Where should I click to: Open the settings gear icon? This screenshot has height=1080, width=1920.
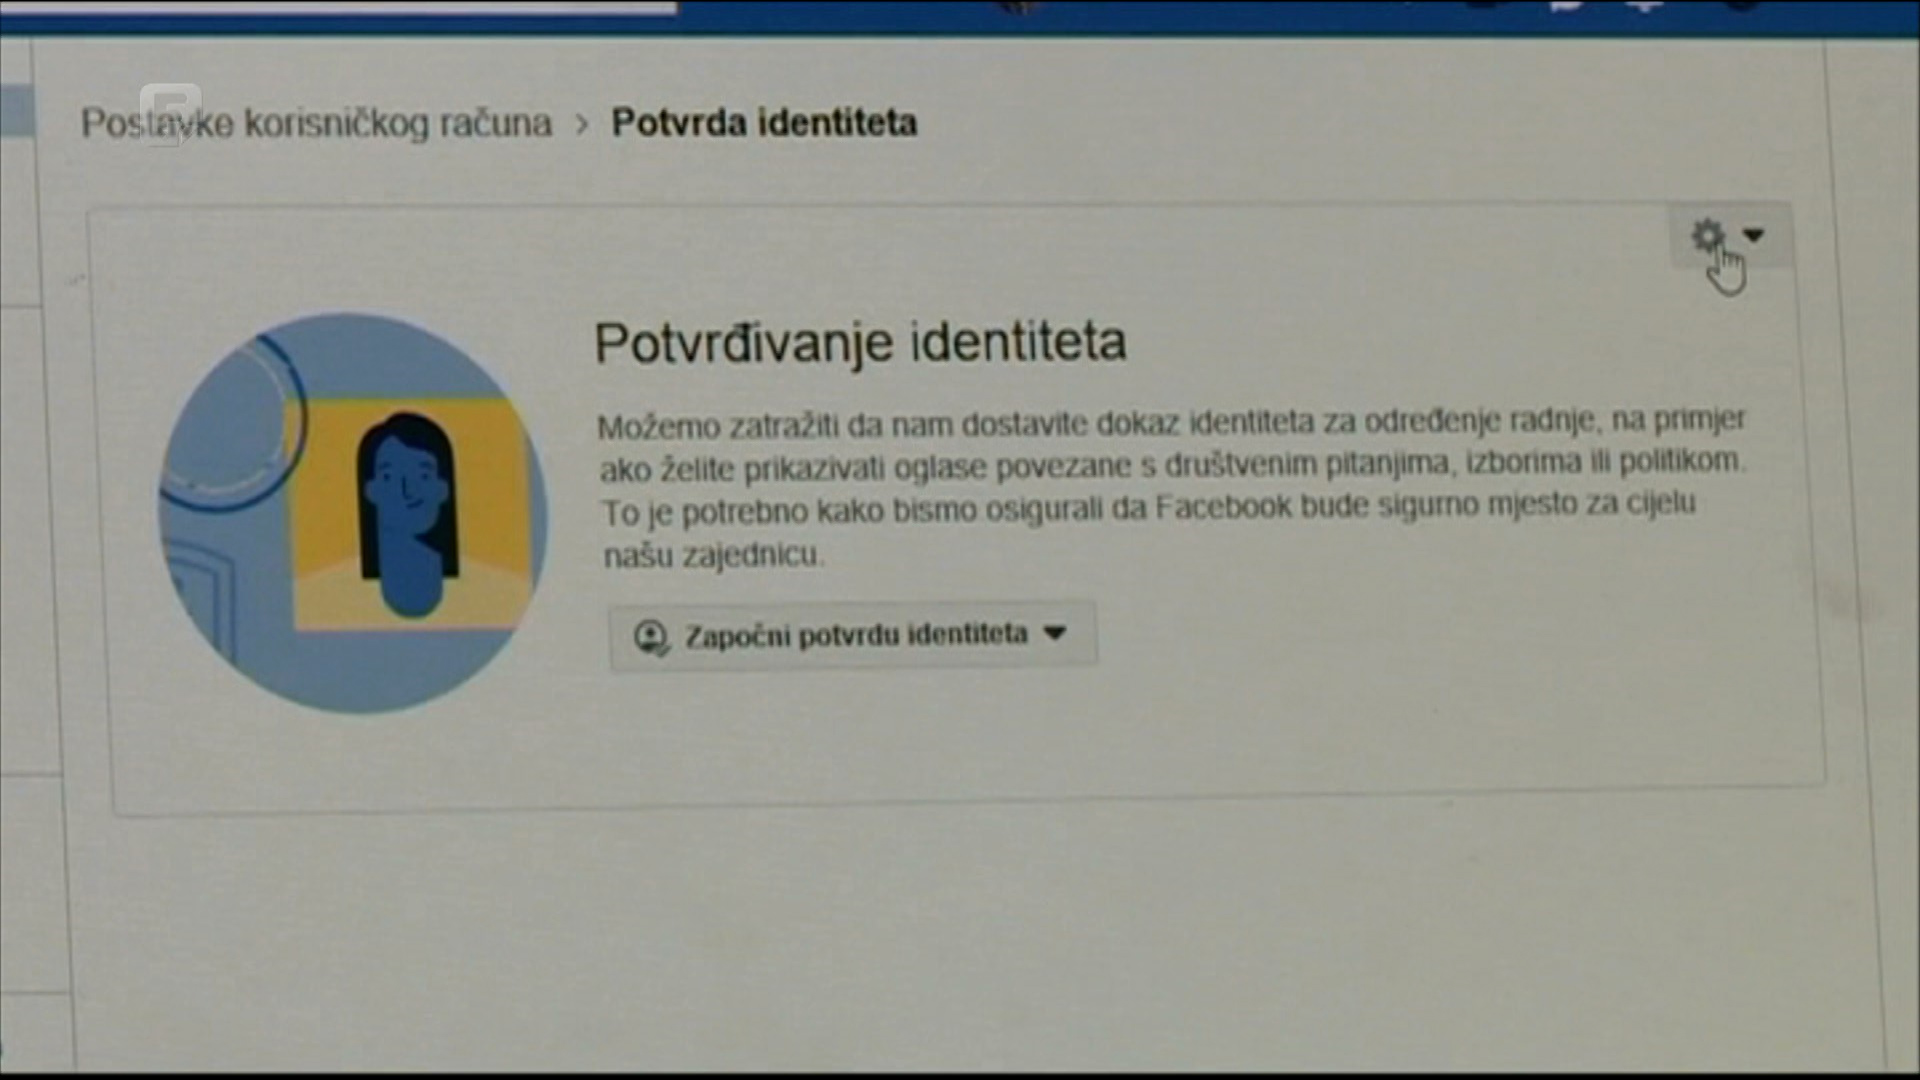1706,236
